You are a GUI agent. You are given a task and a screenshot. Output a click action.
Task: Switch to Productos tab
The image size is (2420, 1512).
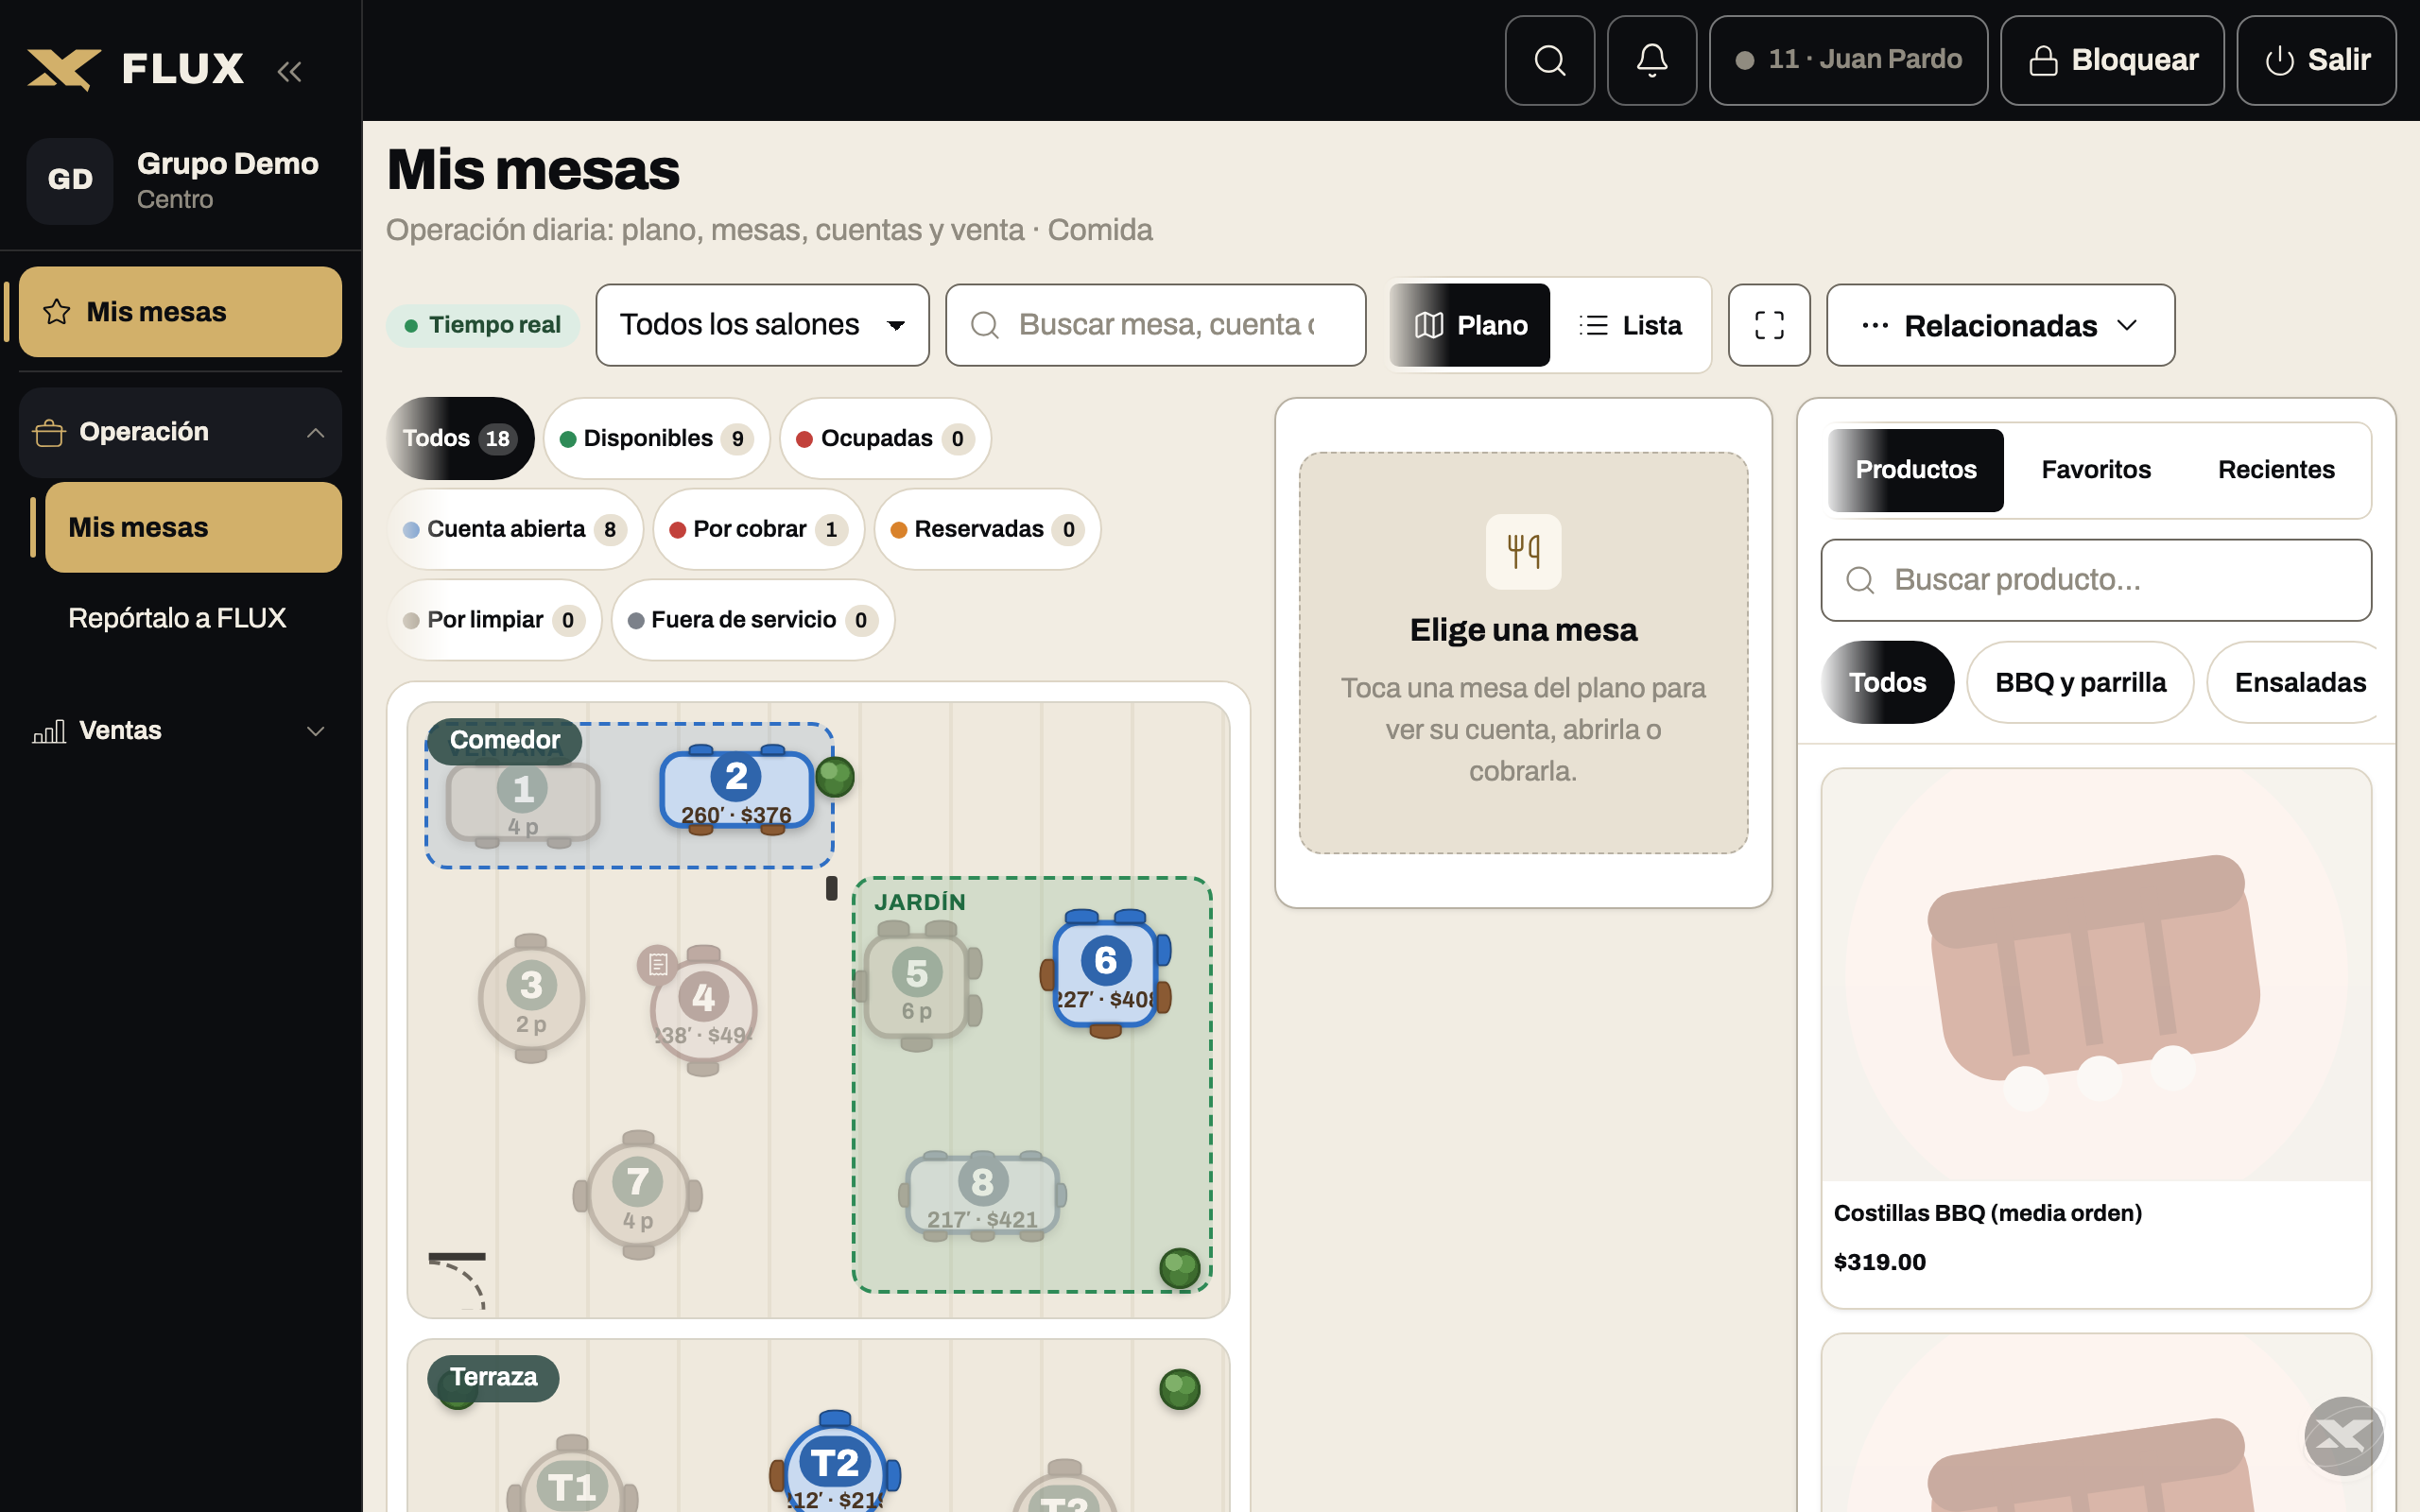tap(1915, 470)
